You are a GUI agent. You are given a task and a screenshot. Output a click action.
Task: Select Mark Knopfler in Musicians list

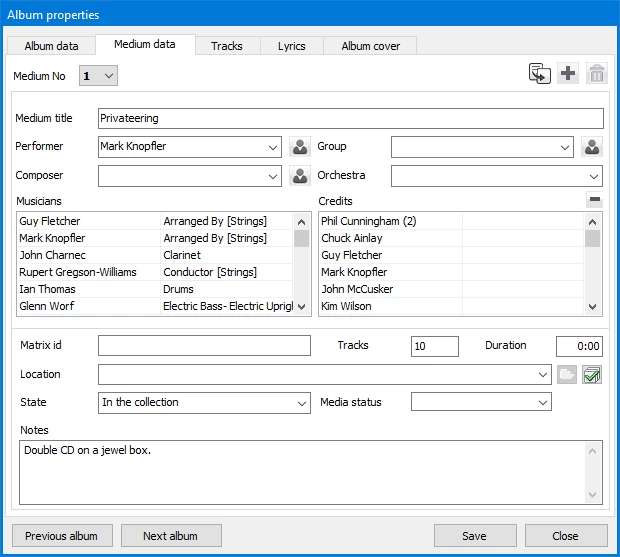(52, 238)
